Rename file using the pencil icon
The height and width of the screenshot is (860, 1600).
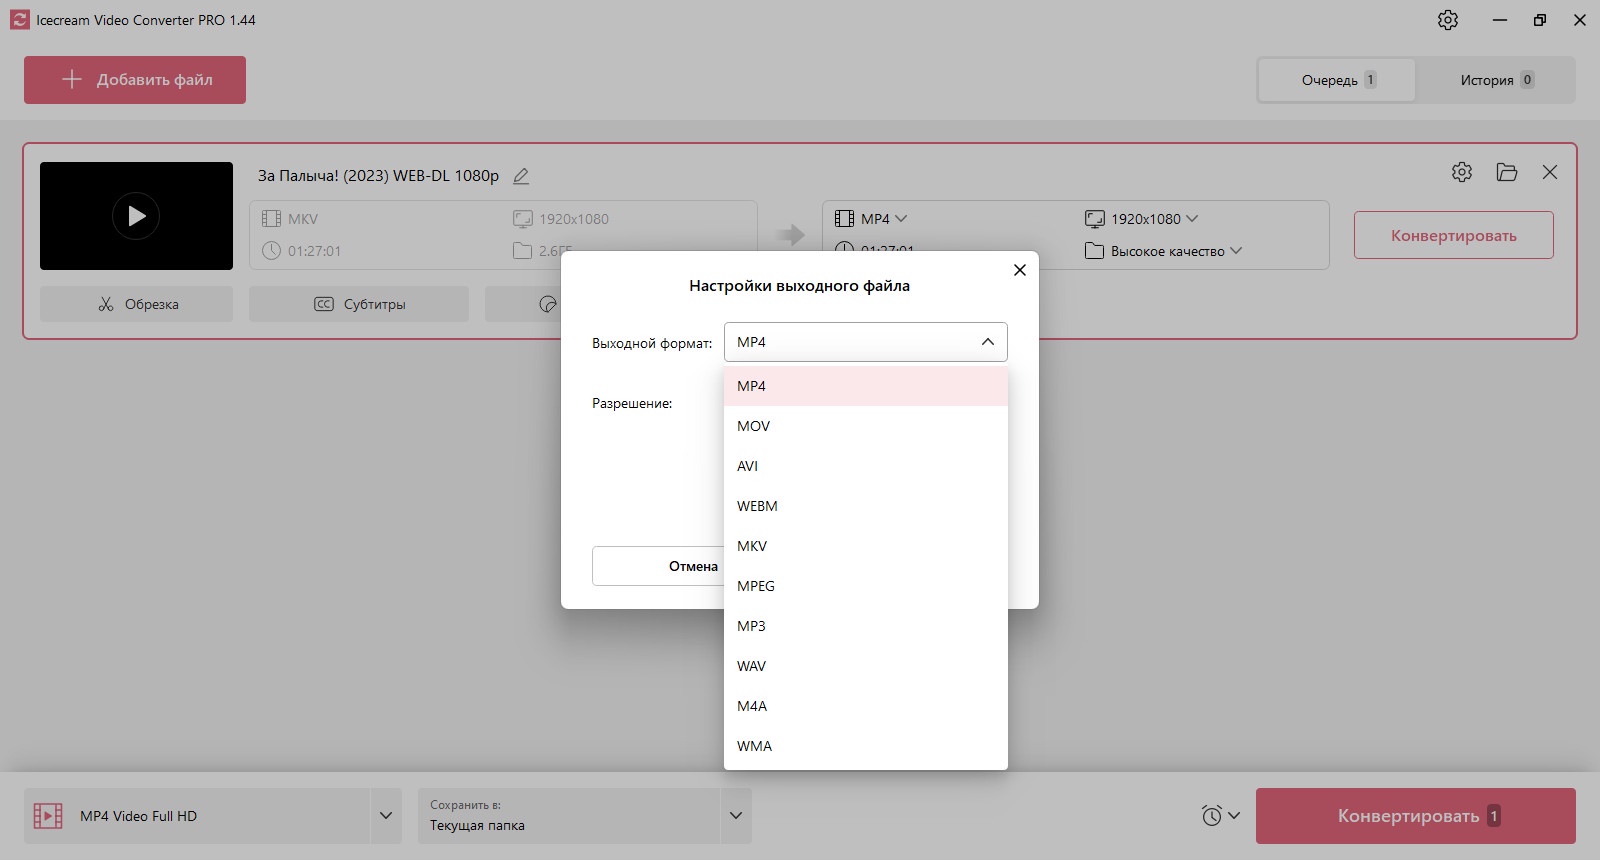(x=521, y=176)
